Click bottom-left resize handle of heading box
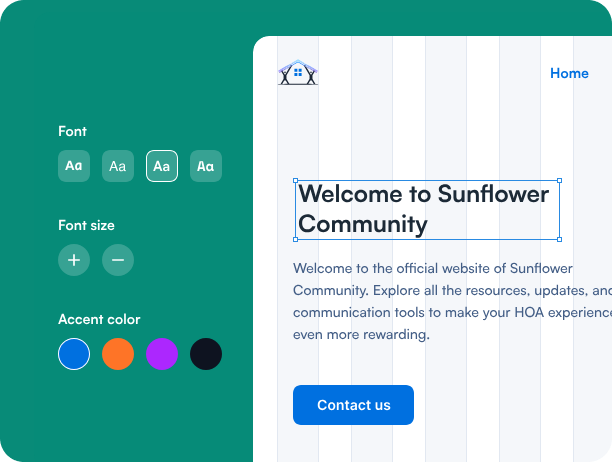Screen dimensions: 612x462 coord(295,239)
